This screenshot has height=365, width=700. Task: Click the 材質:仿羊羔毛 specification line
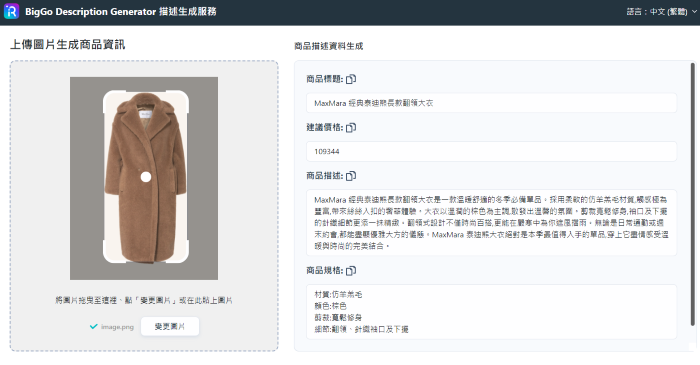(x=338, y=294)
